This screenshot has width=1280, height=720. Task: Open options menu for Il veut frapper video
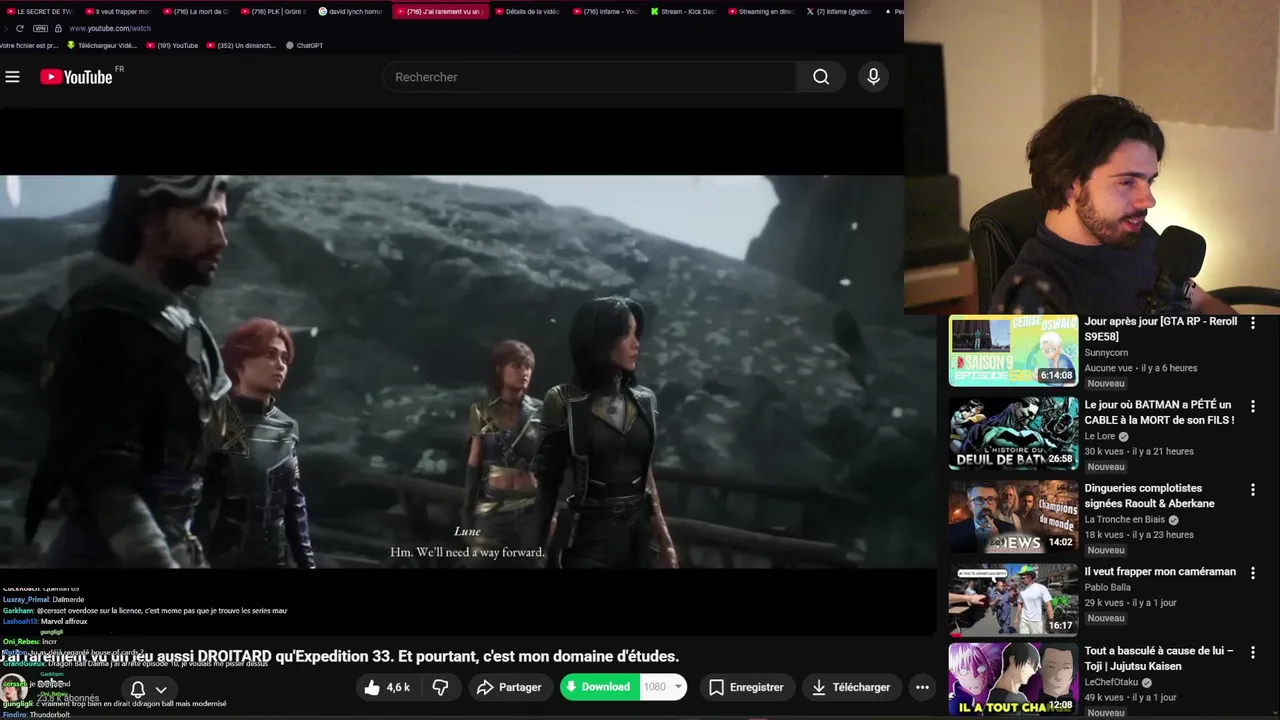pos(1252,573)
